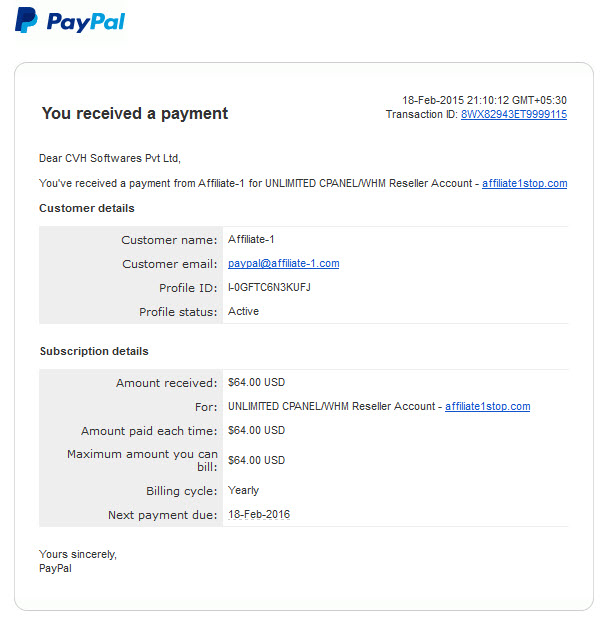Click the Profile ID value I-0GFTC6N3KUFJ
Viewport: 616px width, 634px height.
[x=269, y=287]
